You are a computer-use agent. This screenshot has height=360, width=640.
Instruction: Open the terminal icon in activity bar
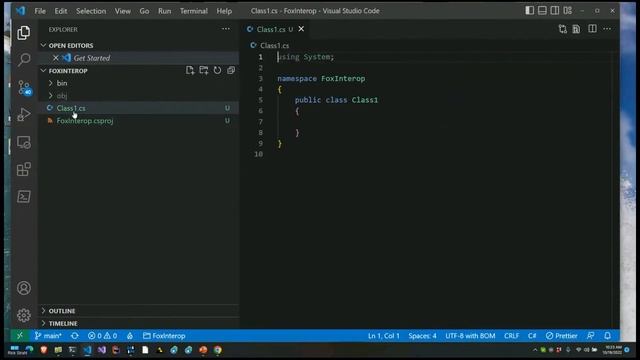24,197
